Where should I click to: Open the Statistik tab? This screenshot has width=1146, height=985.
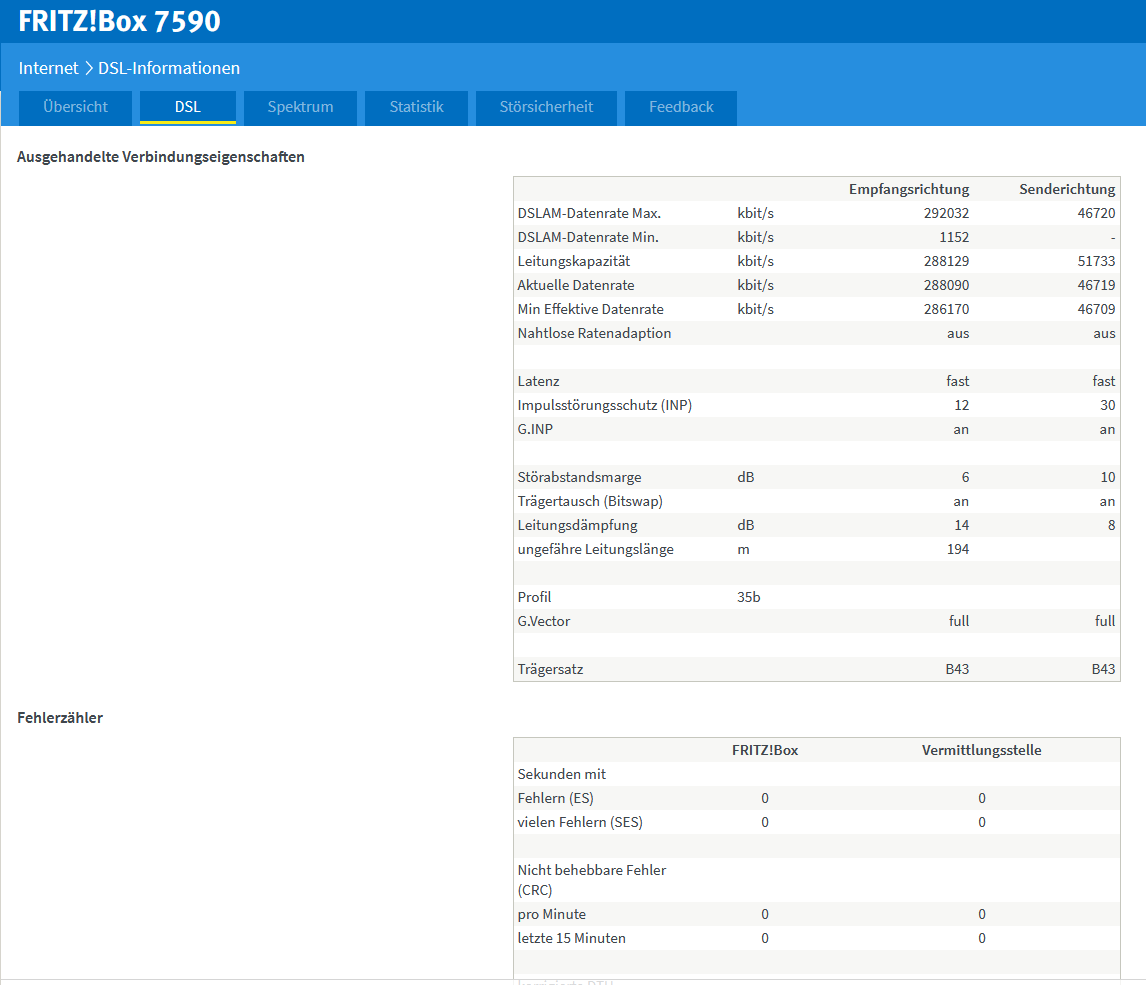pos(417,107)
